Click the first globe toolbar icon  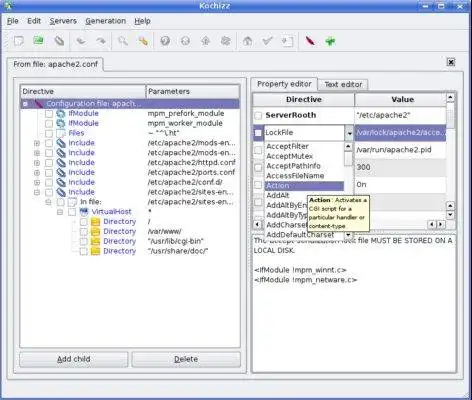tap(165, 41)
